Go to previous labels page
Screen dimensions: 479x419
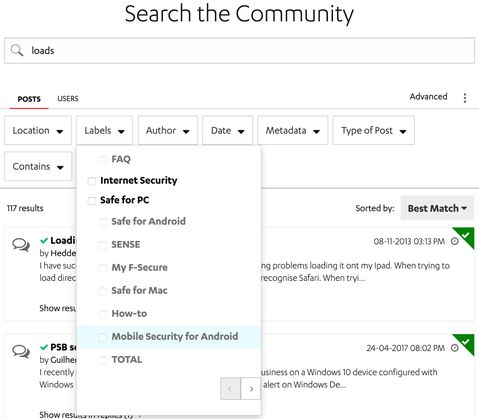[230, 389]
